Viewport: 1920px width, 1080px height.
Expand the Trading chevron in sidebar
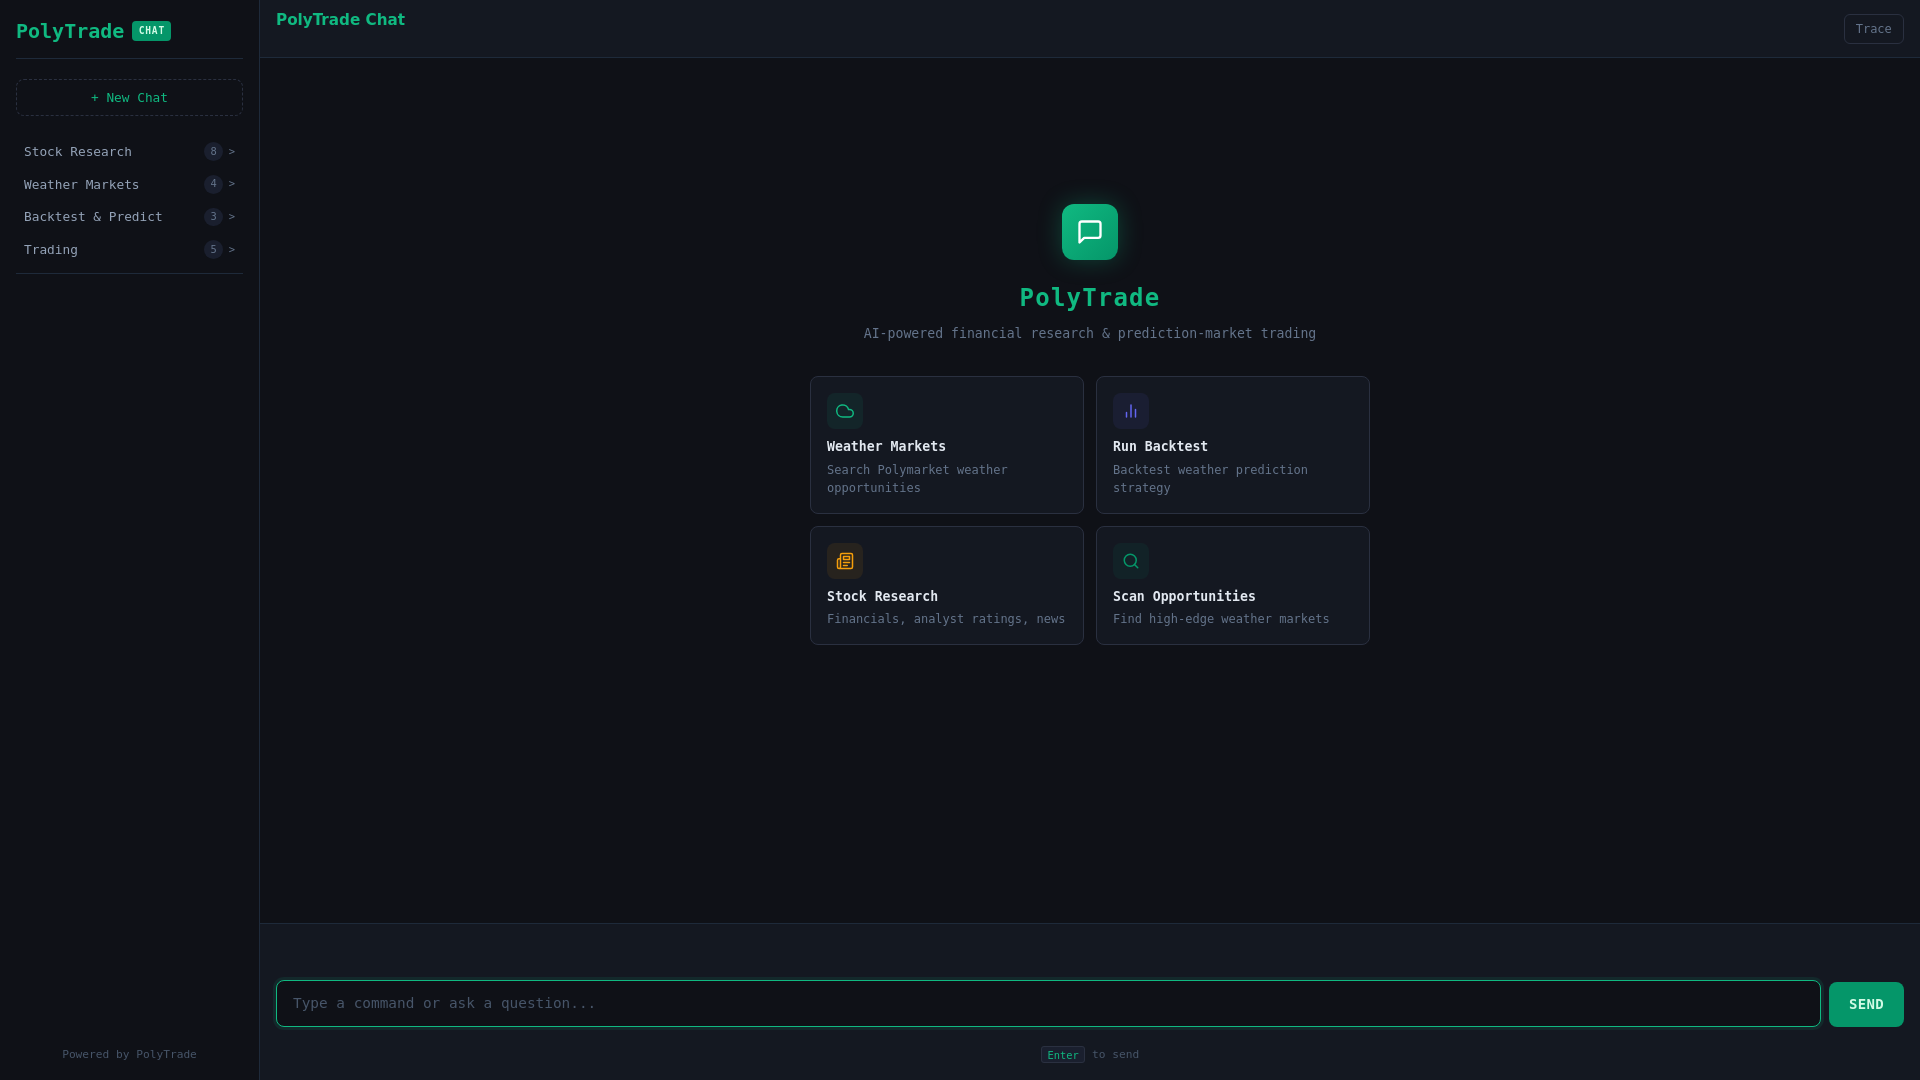click(x=232, y=250)
